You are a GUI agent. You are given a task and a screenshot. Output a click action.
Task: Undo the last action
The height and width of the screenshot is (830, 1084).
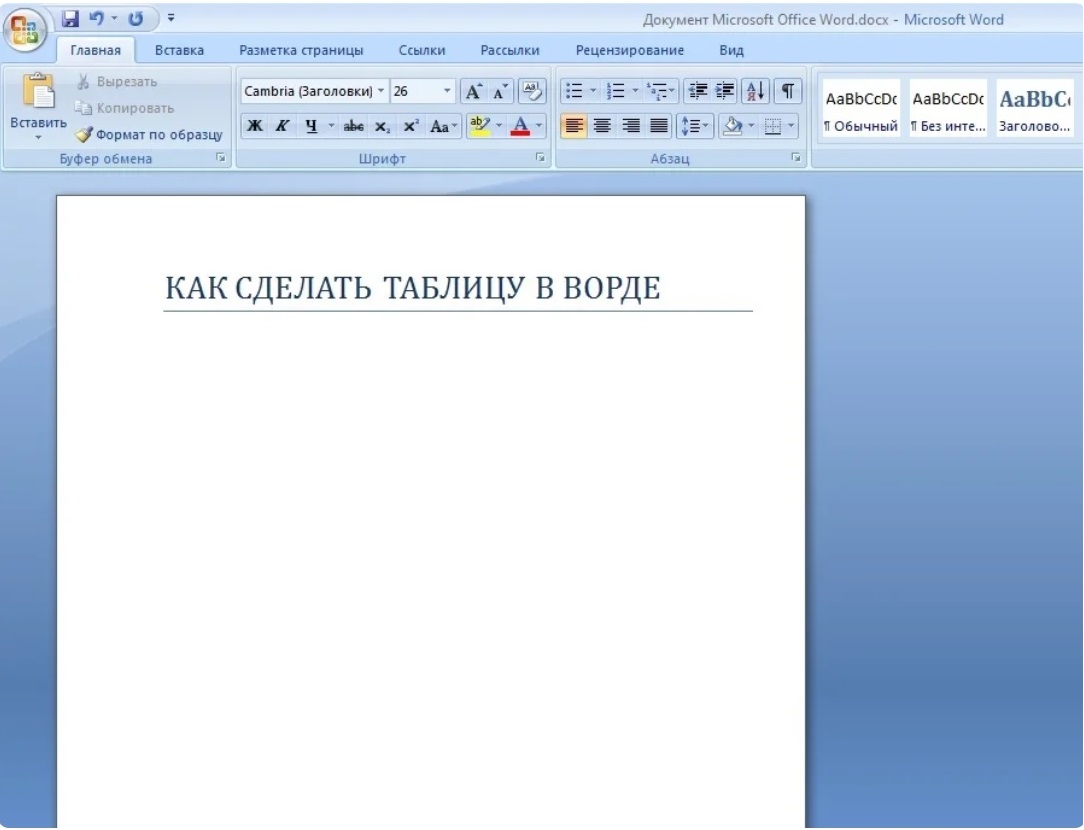(x=96, y=19)
